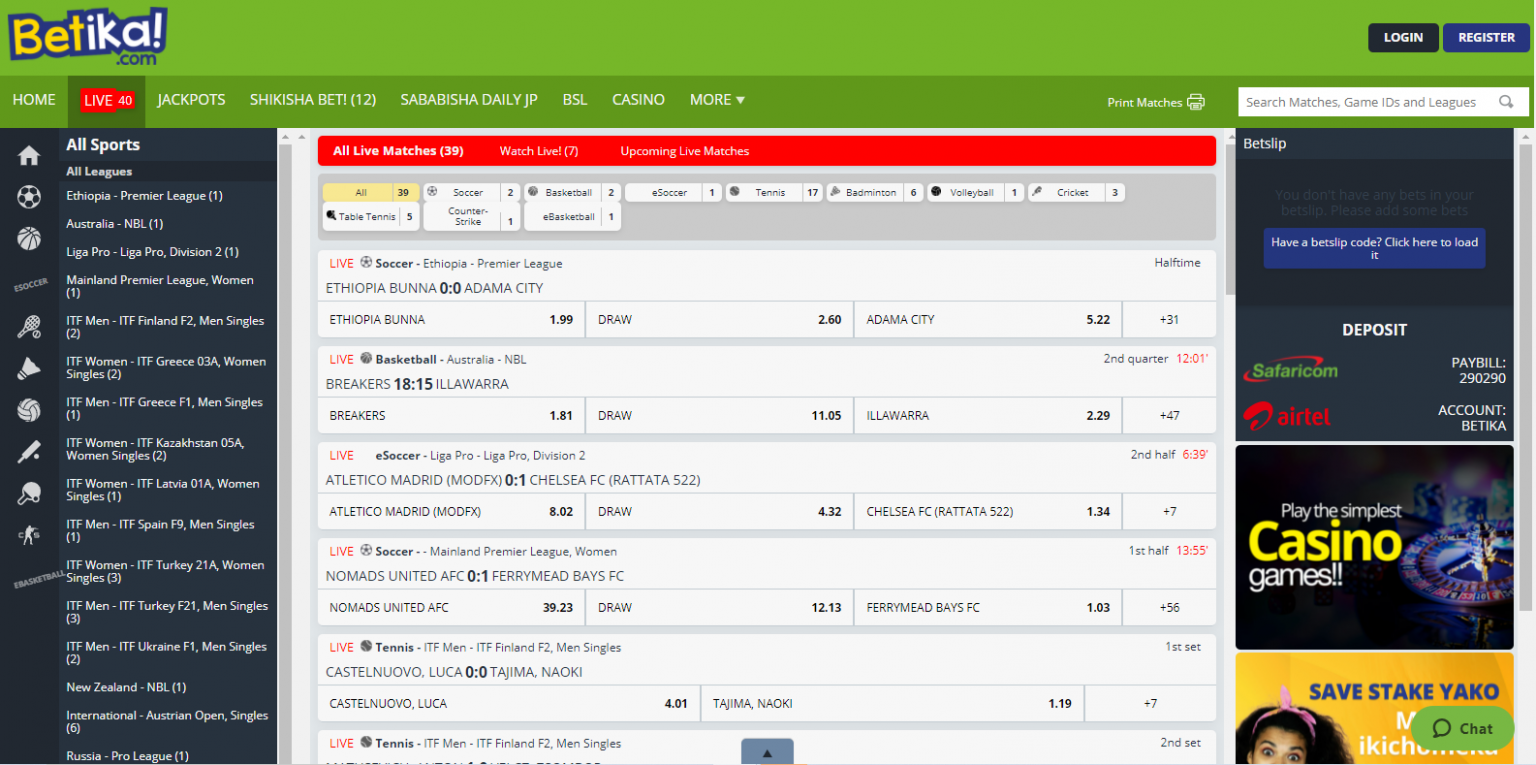Switch to the Watch Live! tab
The height and width of the screenshot is (765, 1536).
pos(538,150)
